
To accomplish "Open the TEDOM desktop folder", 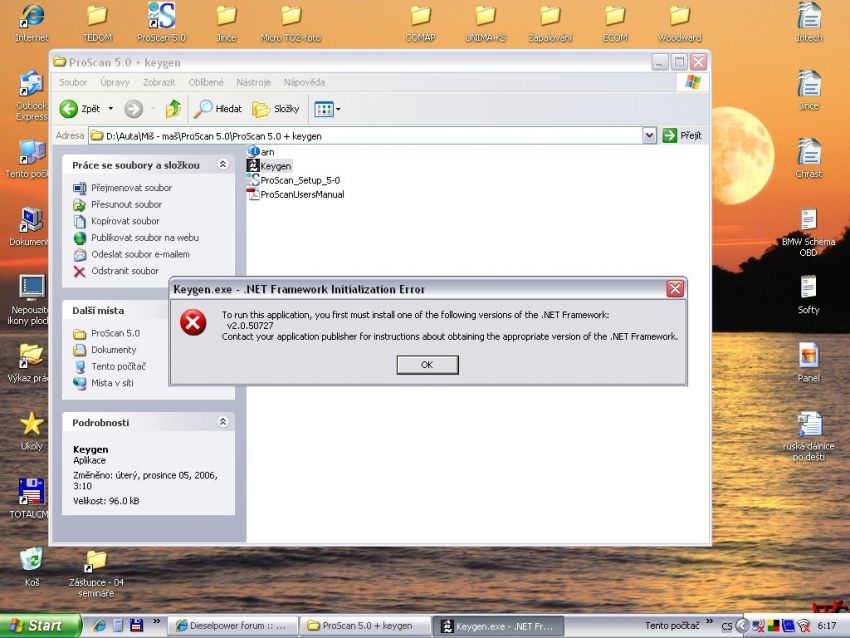I will tap(97, 23).
